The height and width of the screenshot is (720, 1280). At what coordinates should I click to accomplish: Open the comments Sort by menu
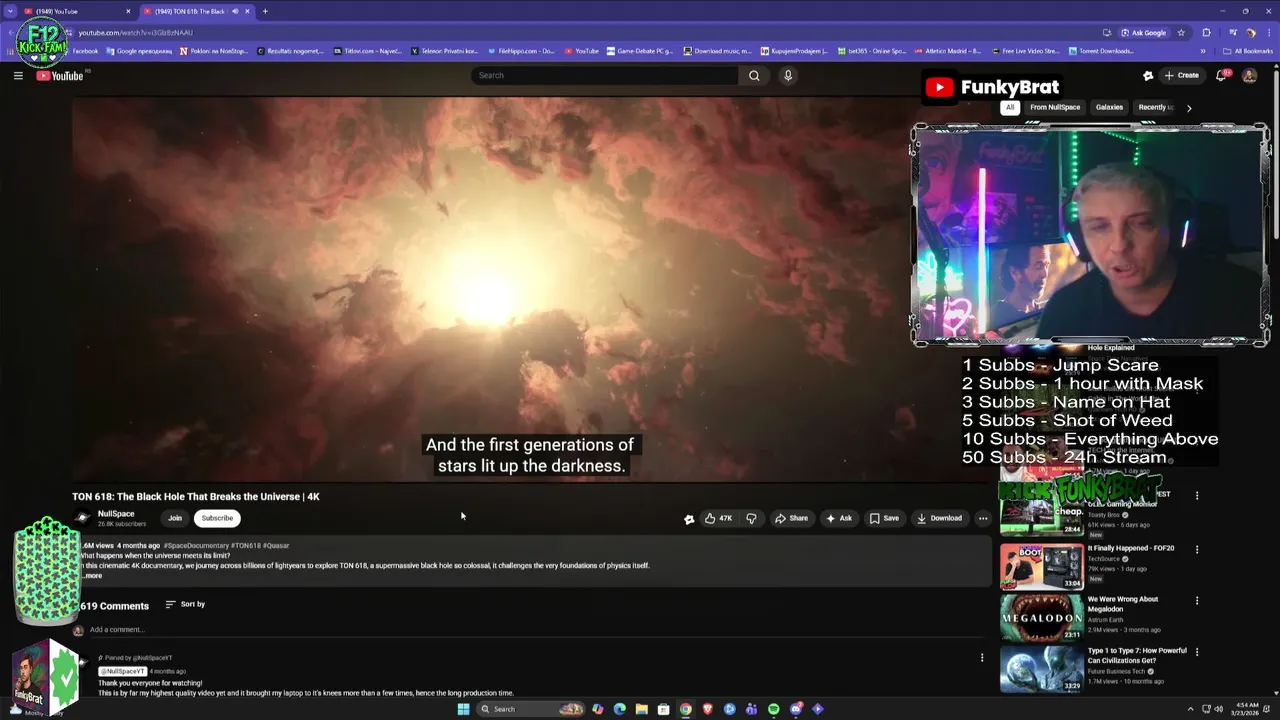tap(185, 604)
